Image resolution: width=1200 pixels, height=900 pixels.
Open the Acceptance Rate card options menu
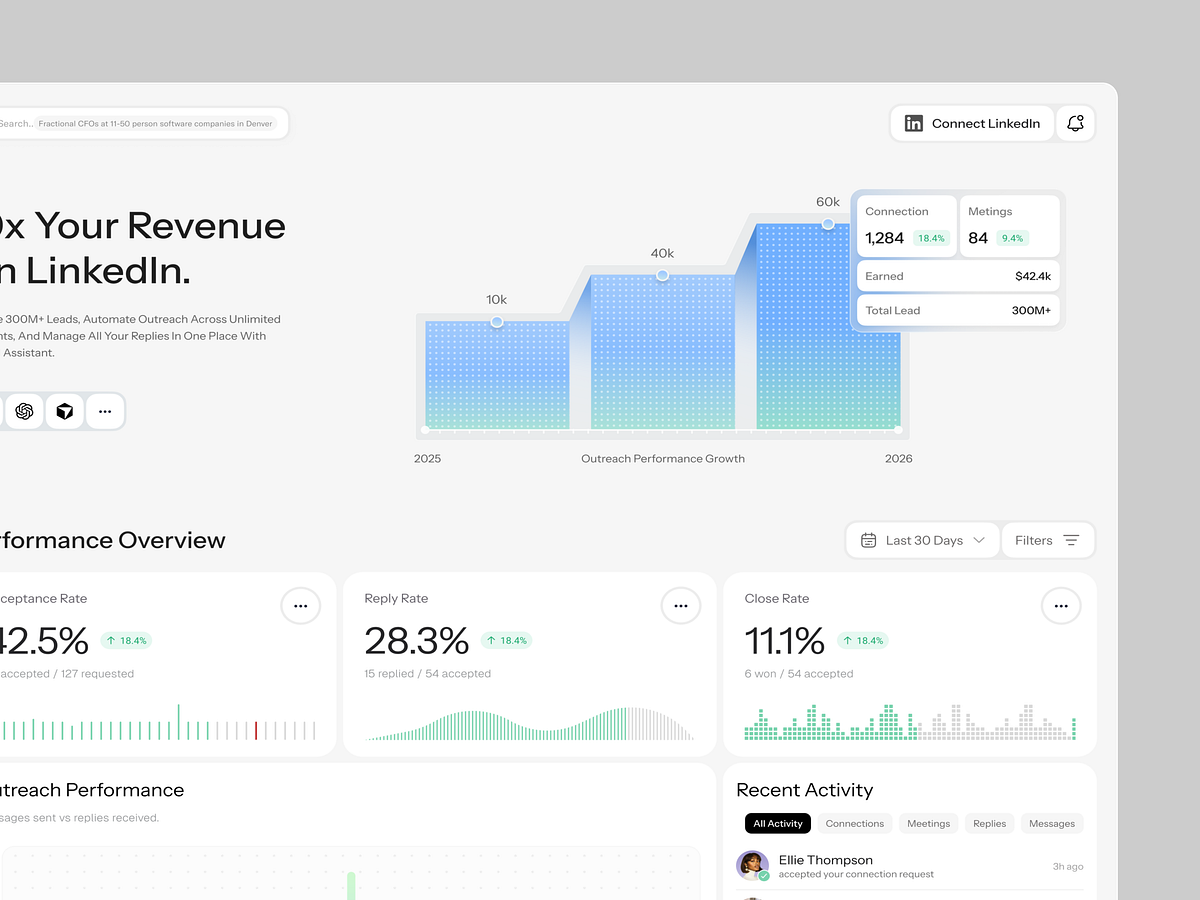[x=300, y=606]
